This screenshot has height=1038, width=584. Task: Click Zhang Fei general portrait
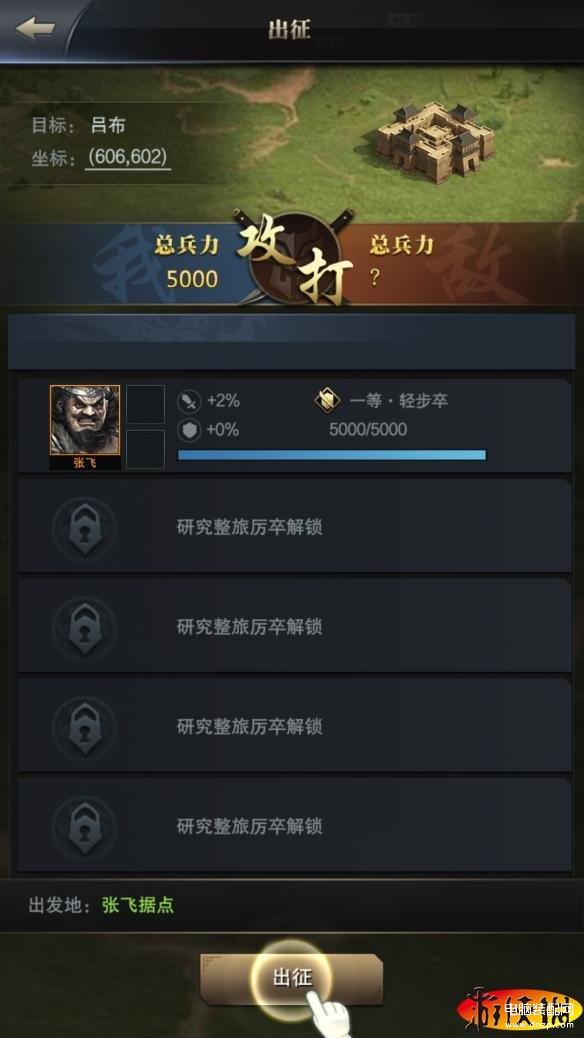click(85, 427)
